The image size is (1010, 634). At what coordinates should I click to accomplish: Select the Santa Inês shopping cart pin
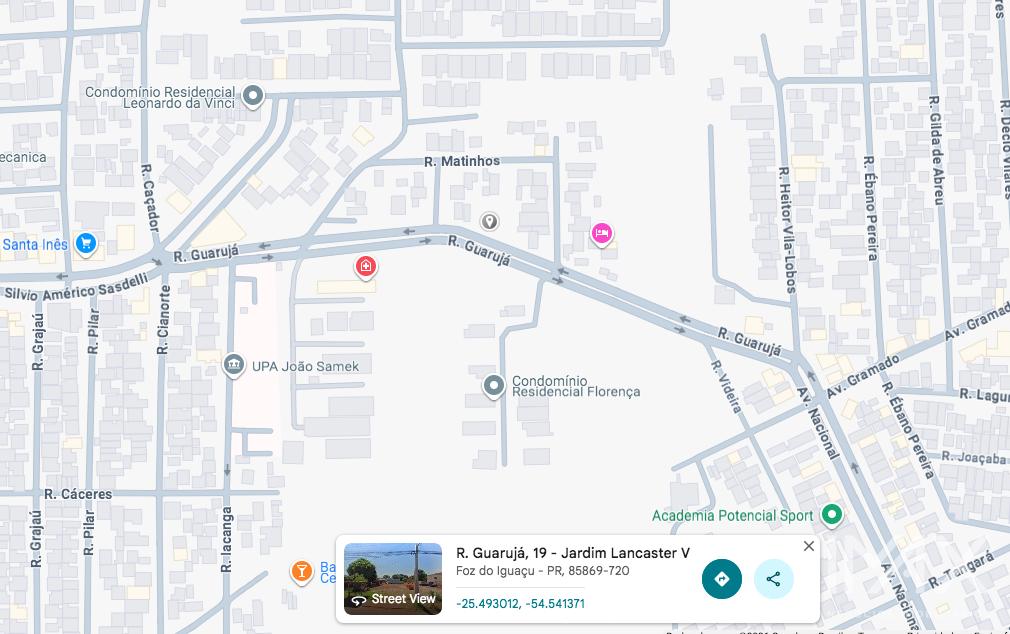coord(86,243)
